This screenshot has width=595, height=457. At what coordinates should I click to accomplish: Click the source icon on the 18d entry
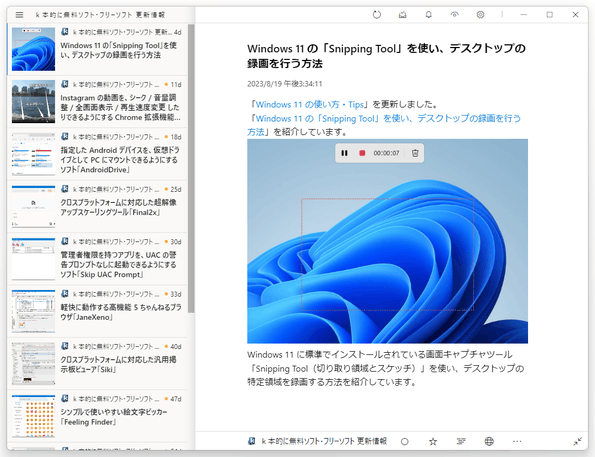(65, 136)
